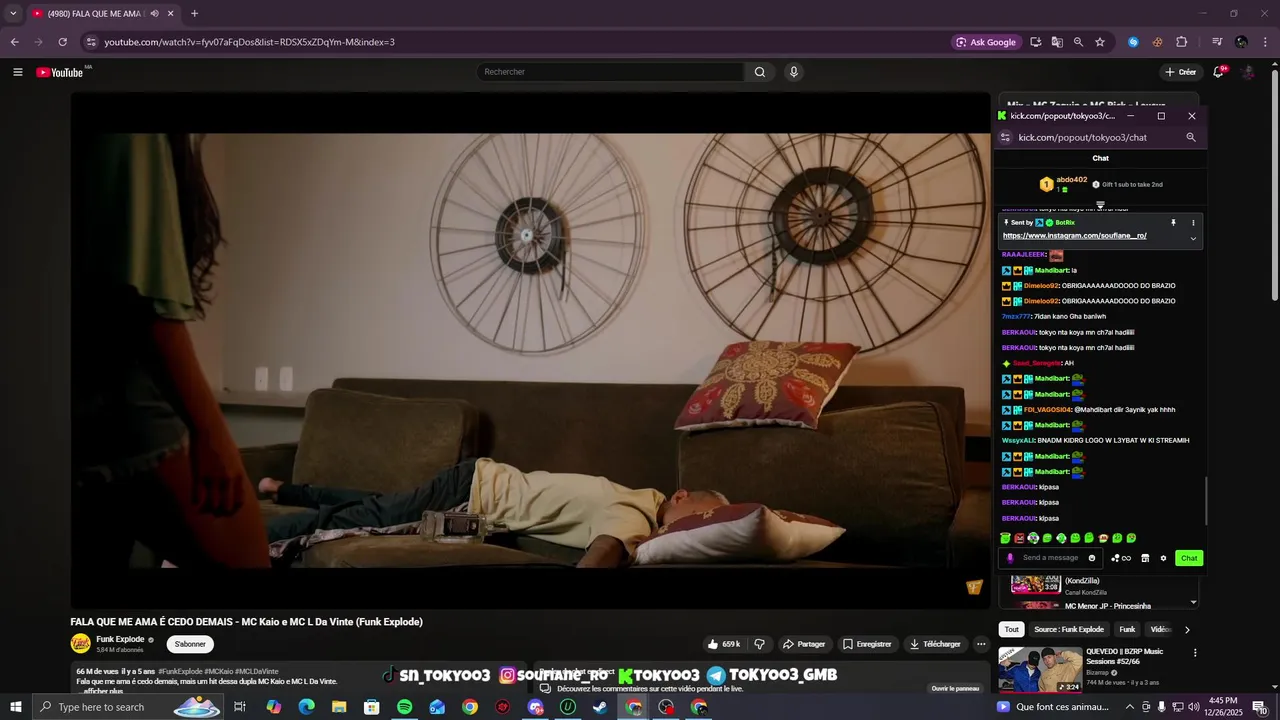This screenshot has height=720, width=1280.
Task: Click the YouTube search magnifier button
Action: [760, 72]
